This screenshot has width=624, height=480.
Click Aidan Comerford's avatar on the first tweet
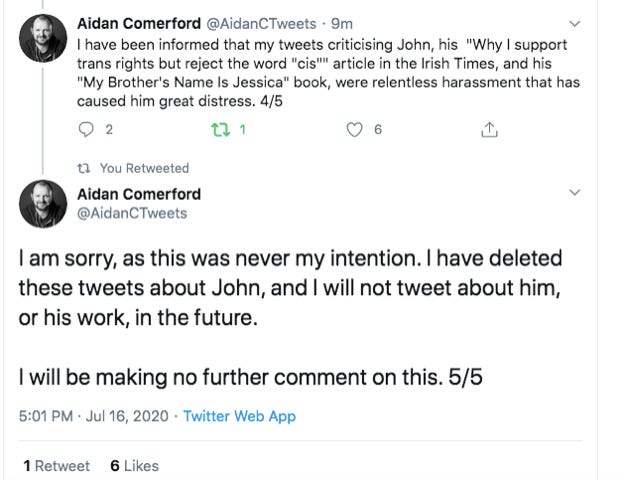41,35
